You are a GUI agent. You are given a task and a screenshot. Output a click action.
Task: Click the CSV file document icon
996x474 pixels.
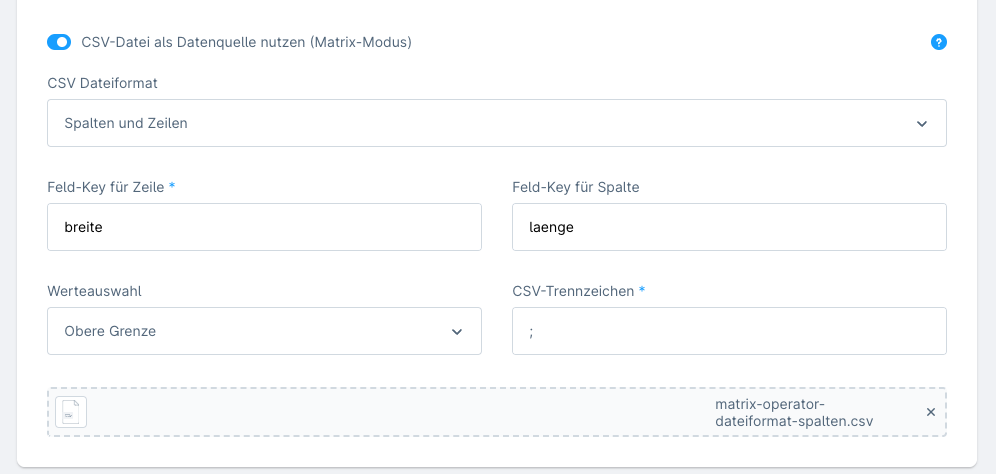pyautogui.click(x=71, y=412)
